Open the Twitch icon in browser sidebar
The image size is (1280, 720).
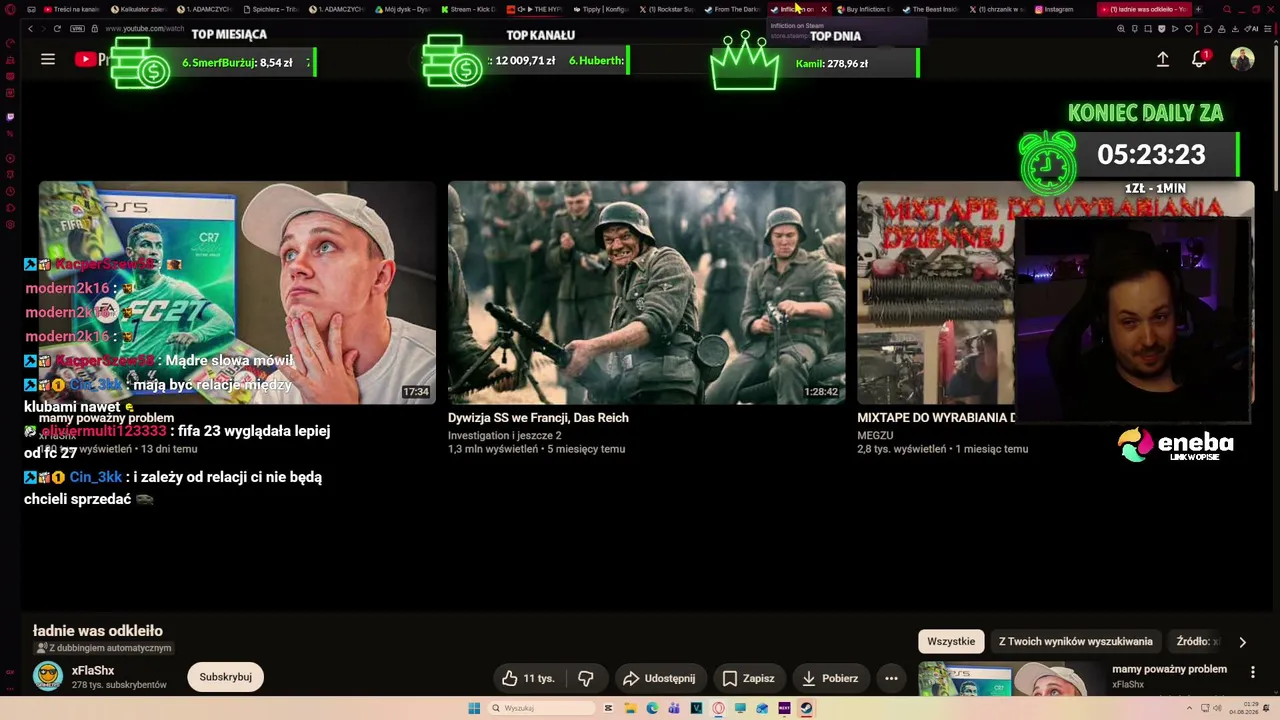[x=10, y=117]
